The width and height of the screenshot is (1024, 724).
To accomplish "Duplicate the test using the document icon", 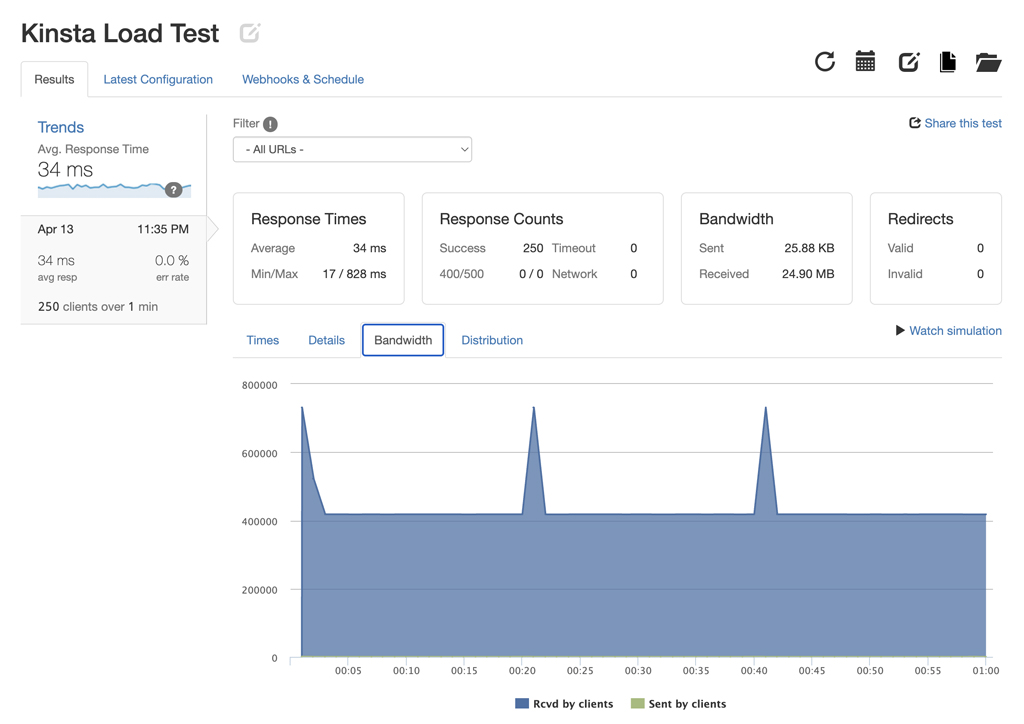I will [x=947, y=61].
